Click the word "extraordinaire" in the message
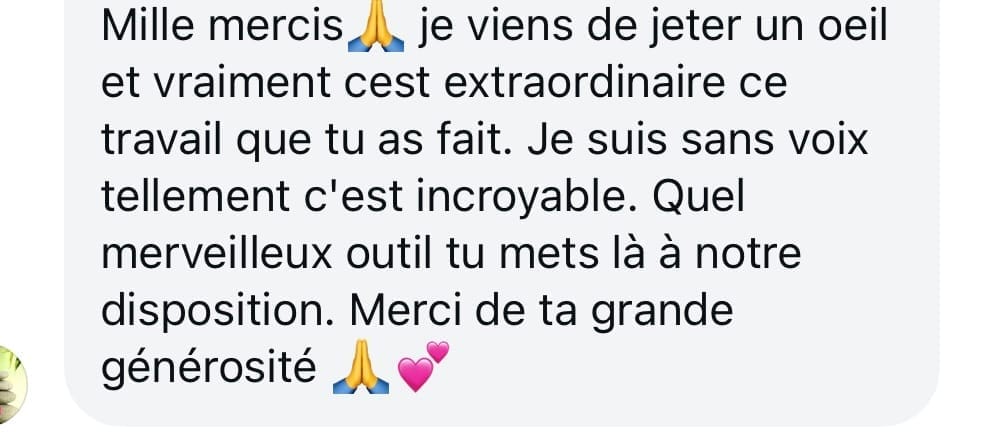The width and height of the screenshot is (1003, 441). [x=585, y=84]
